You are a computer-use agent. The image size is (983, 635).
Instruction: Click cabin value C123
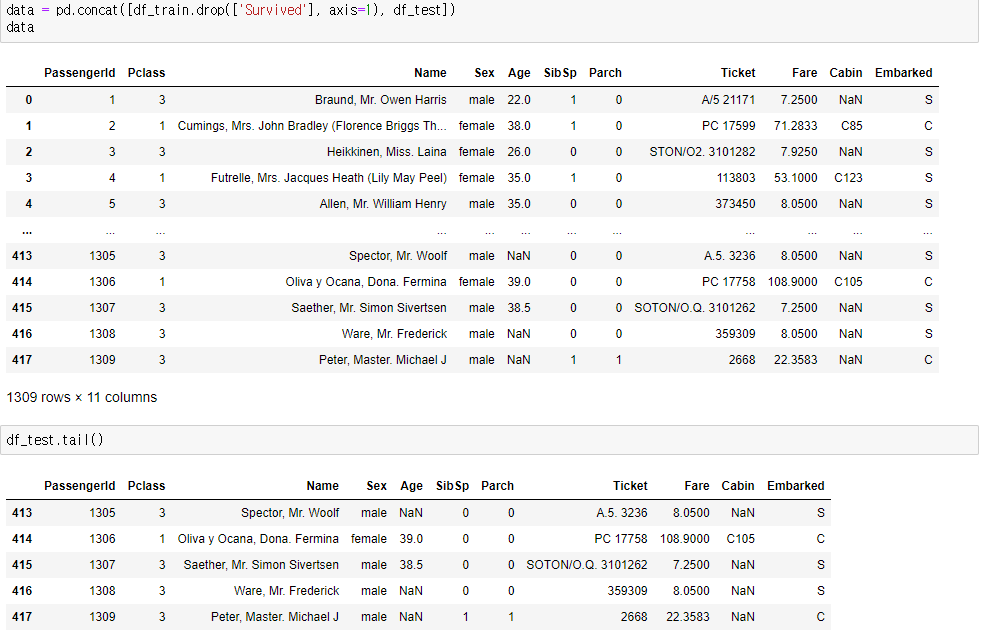[848, 178]
